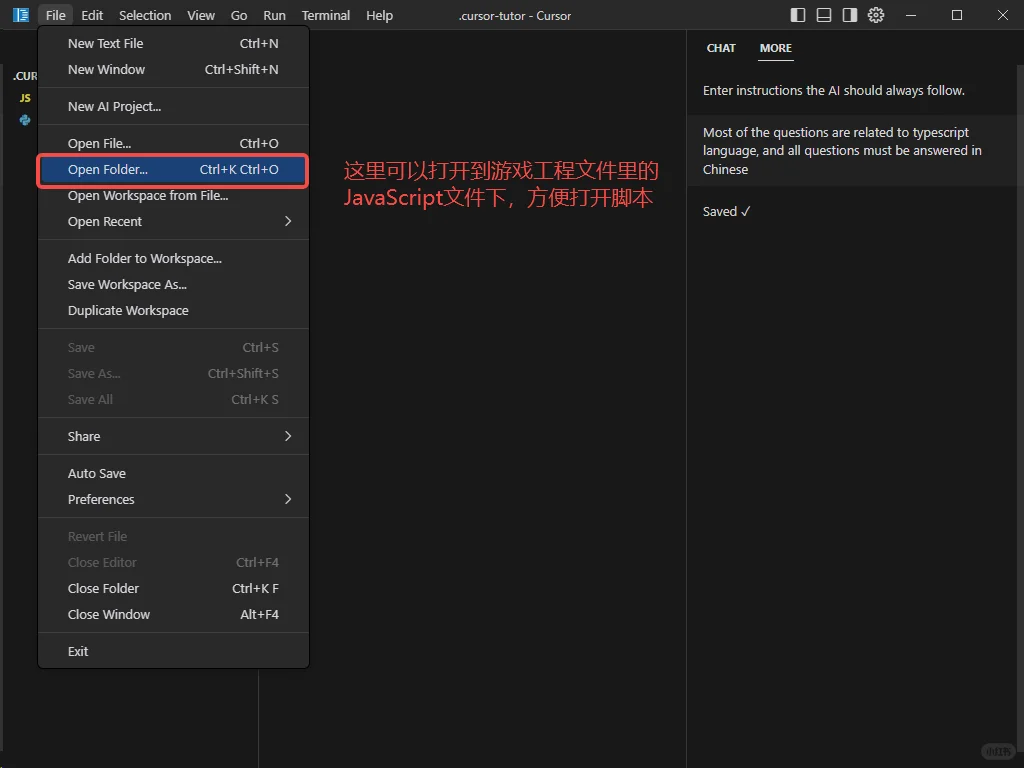Viewport: 1024px width, 768px height.
Task: Close the Cursor window
Action: click(1002, 15)
